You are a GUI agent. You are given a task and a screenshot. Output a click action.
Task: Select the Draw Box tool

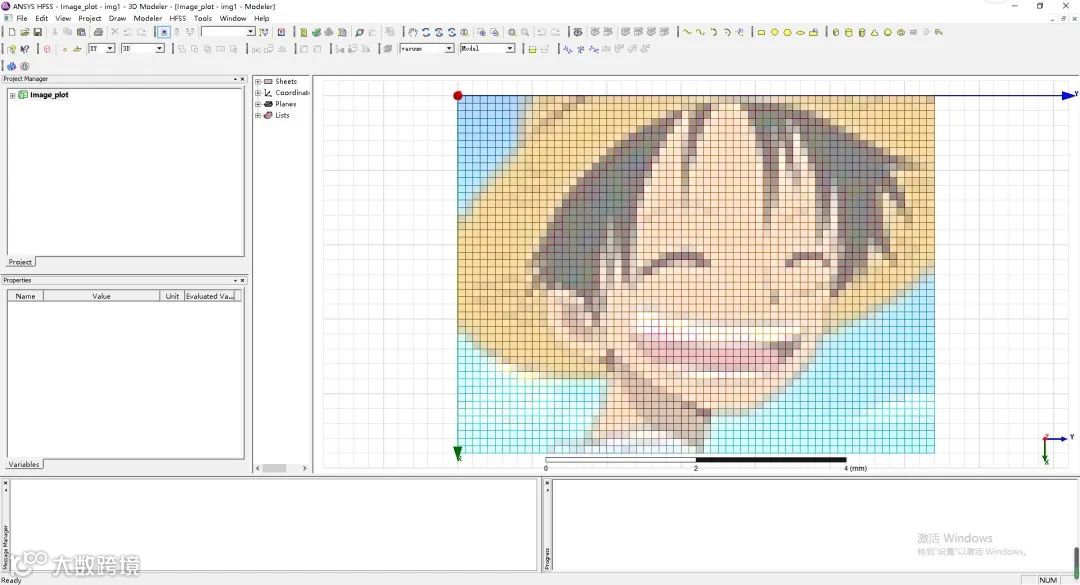pyautogui.click(x=835, y=32)
